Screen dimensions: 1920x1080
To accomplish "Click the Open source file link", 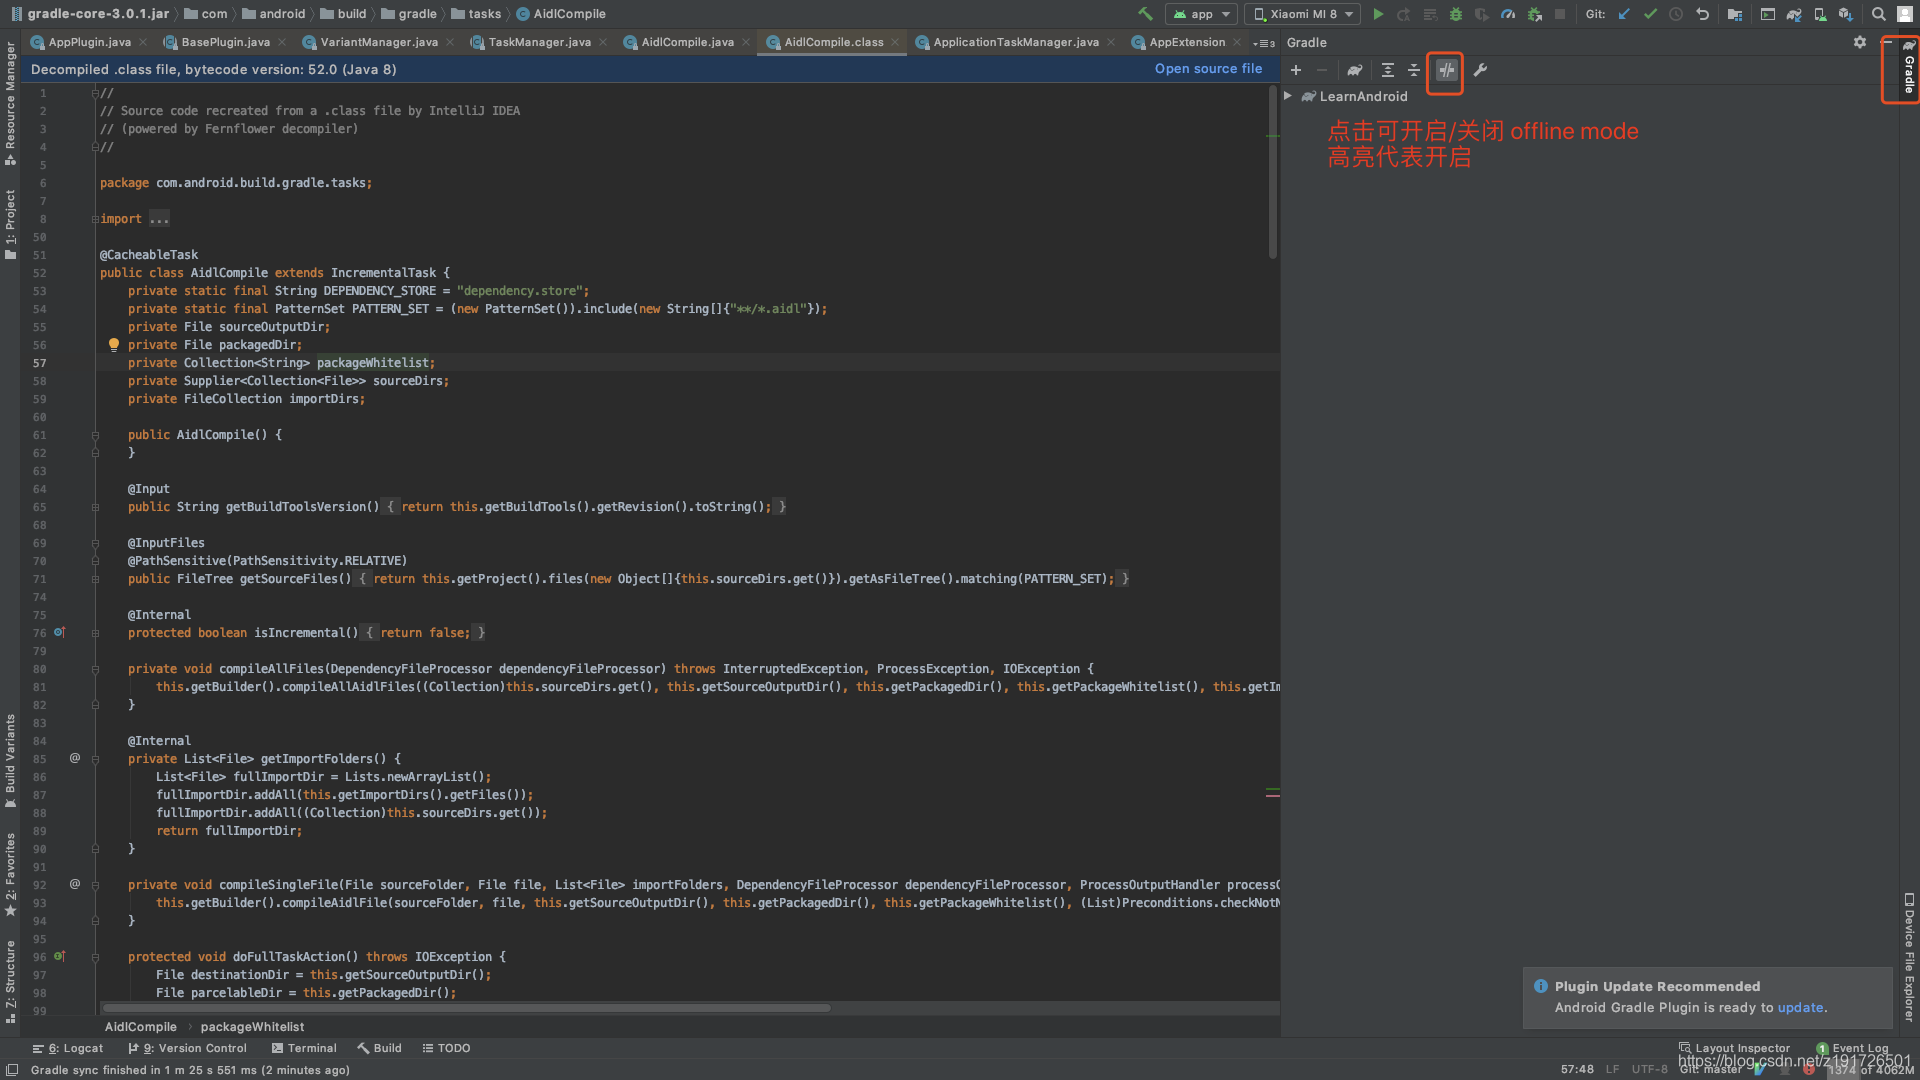I will 1208,69.
